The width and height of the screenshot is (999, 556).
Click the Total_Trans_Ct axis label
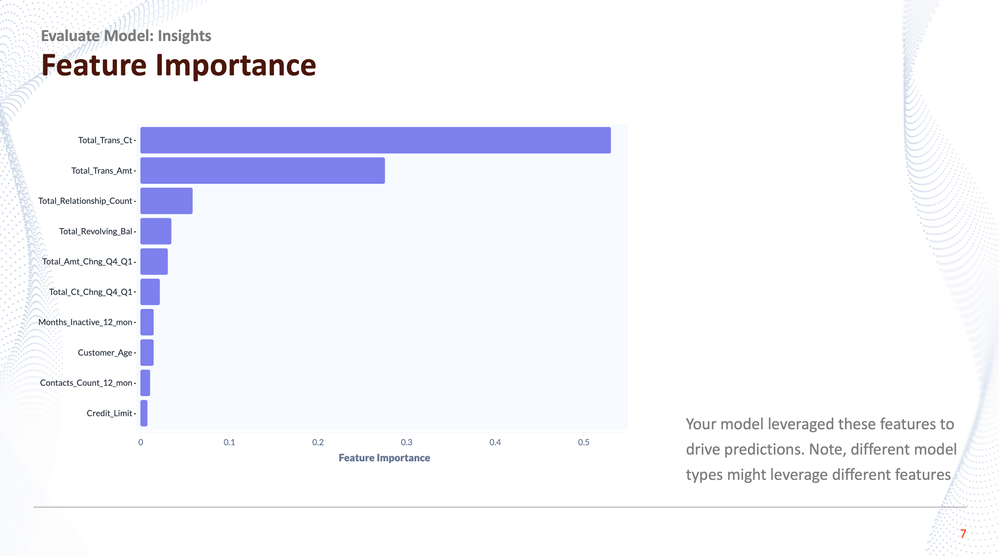coord(105,140)
